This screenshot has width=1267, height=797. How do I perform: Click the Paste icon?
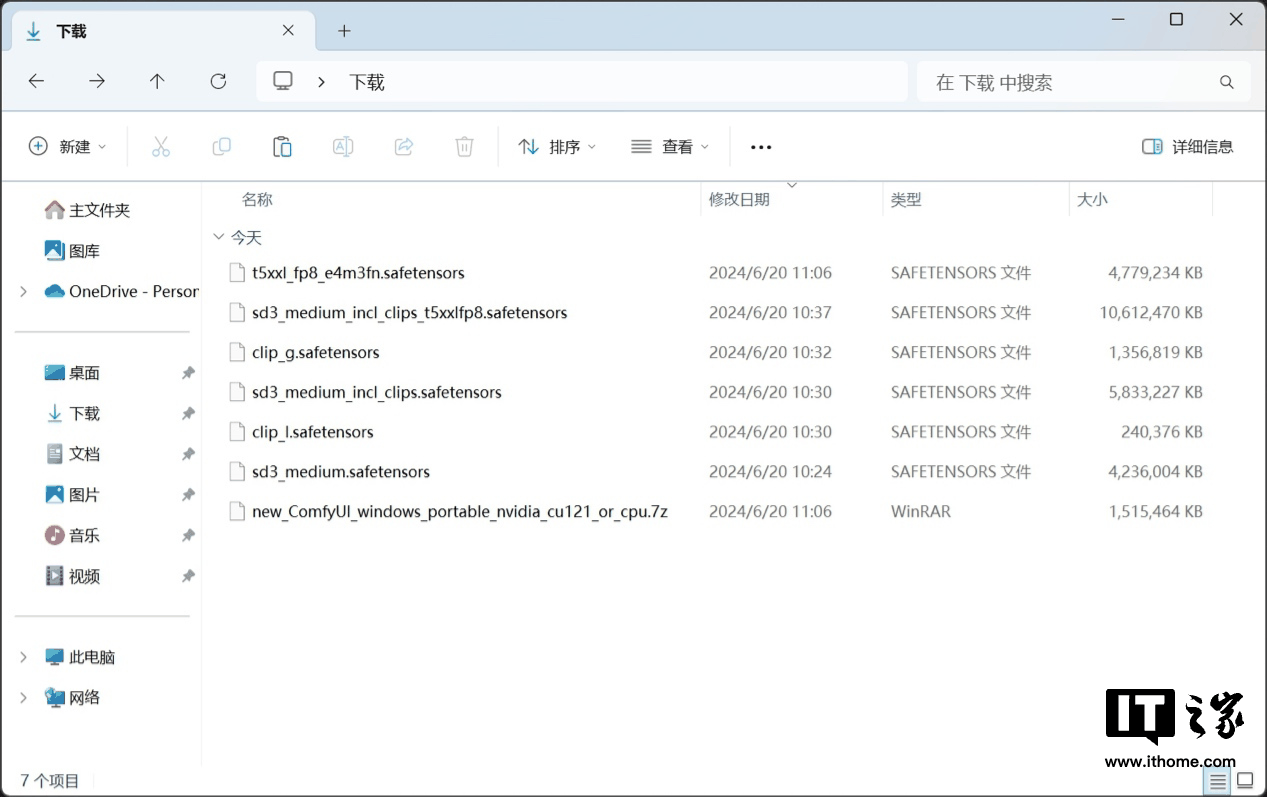coord(282,146)
